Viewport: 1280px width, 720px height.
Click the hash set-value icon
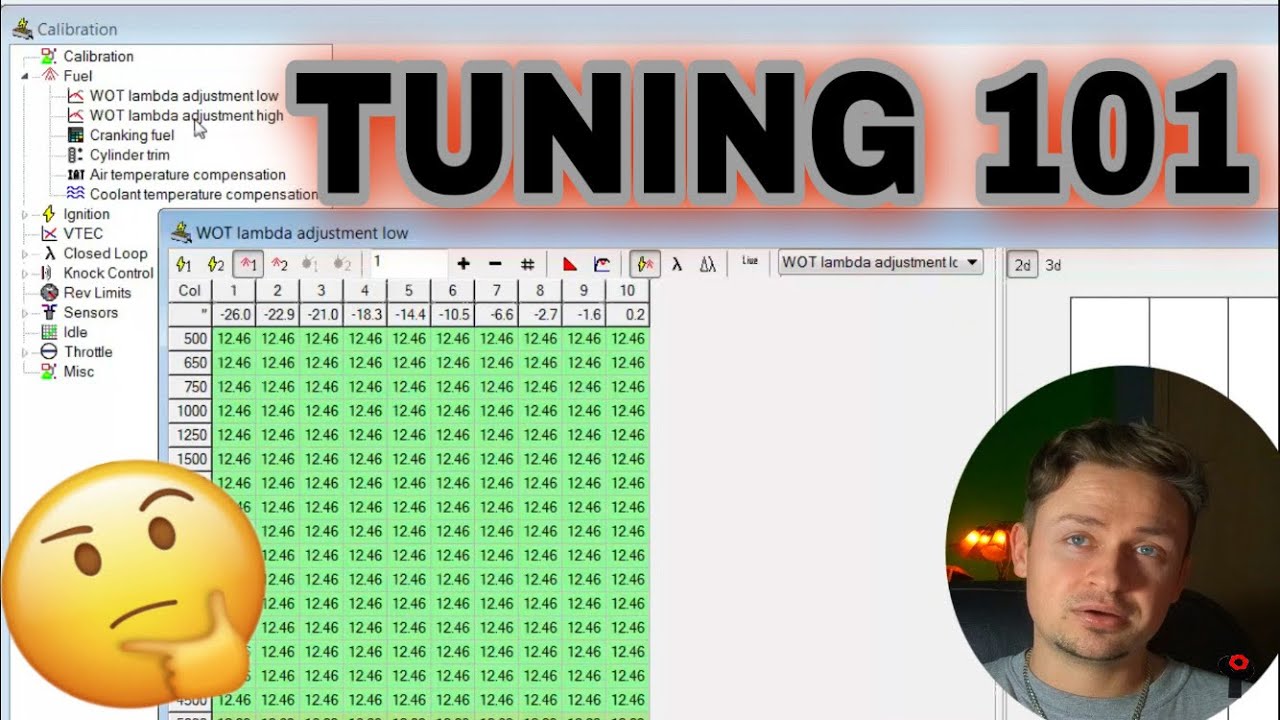tap(527, 264)
